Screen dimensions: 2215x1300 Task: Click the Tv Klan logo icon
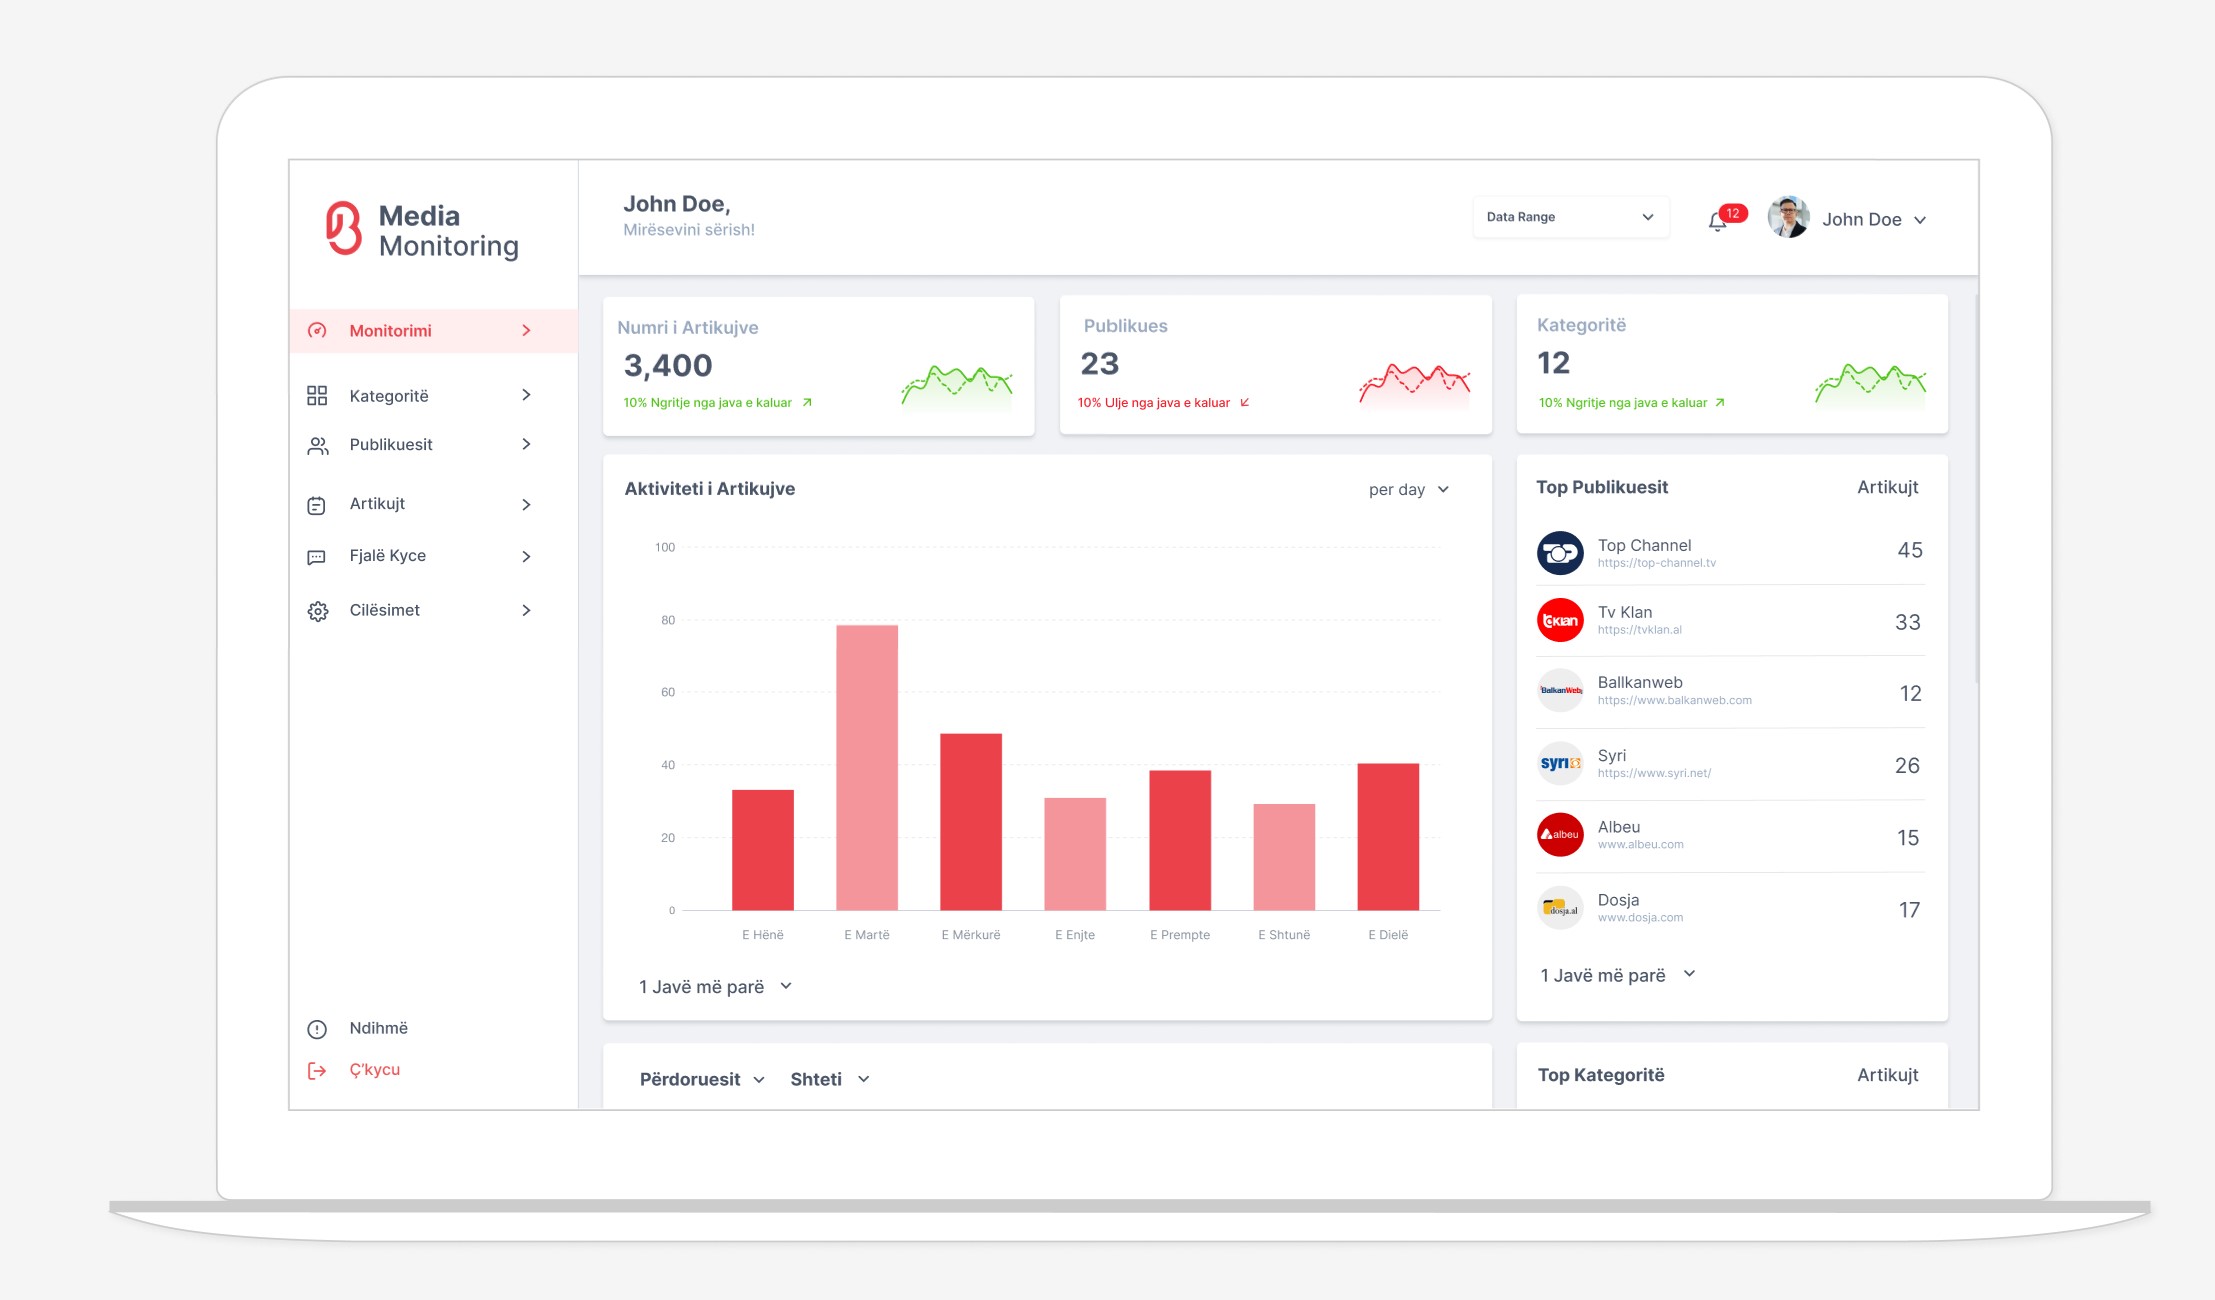1559,621
